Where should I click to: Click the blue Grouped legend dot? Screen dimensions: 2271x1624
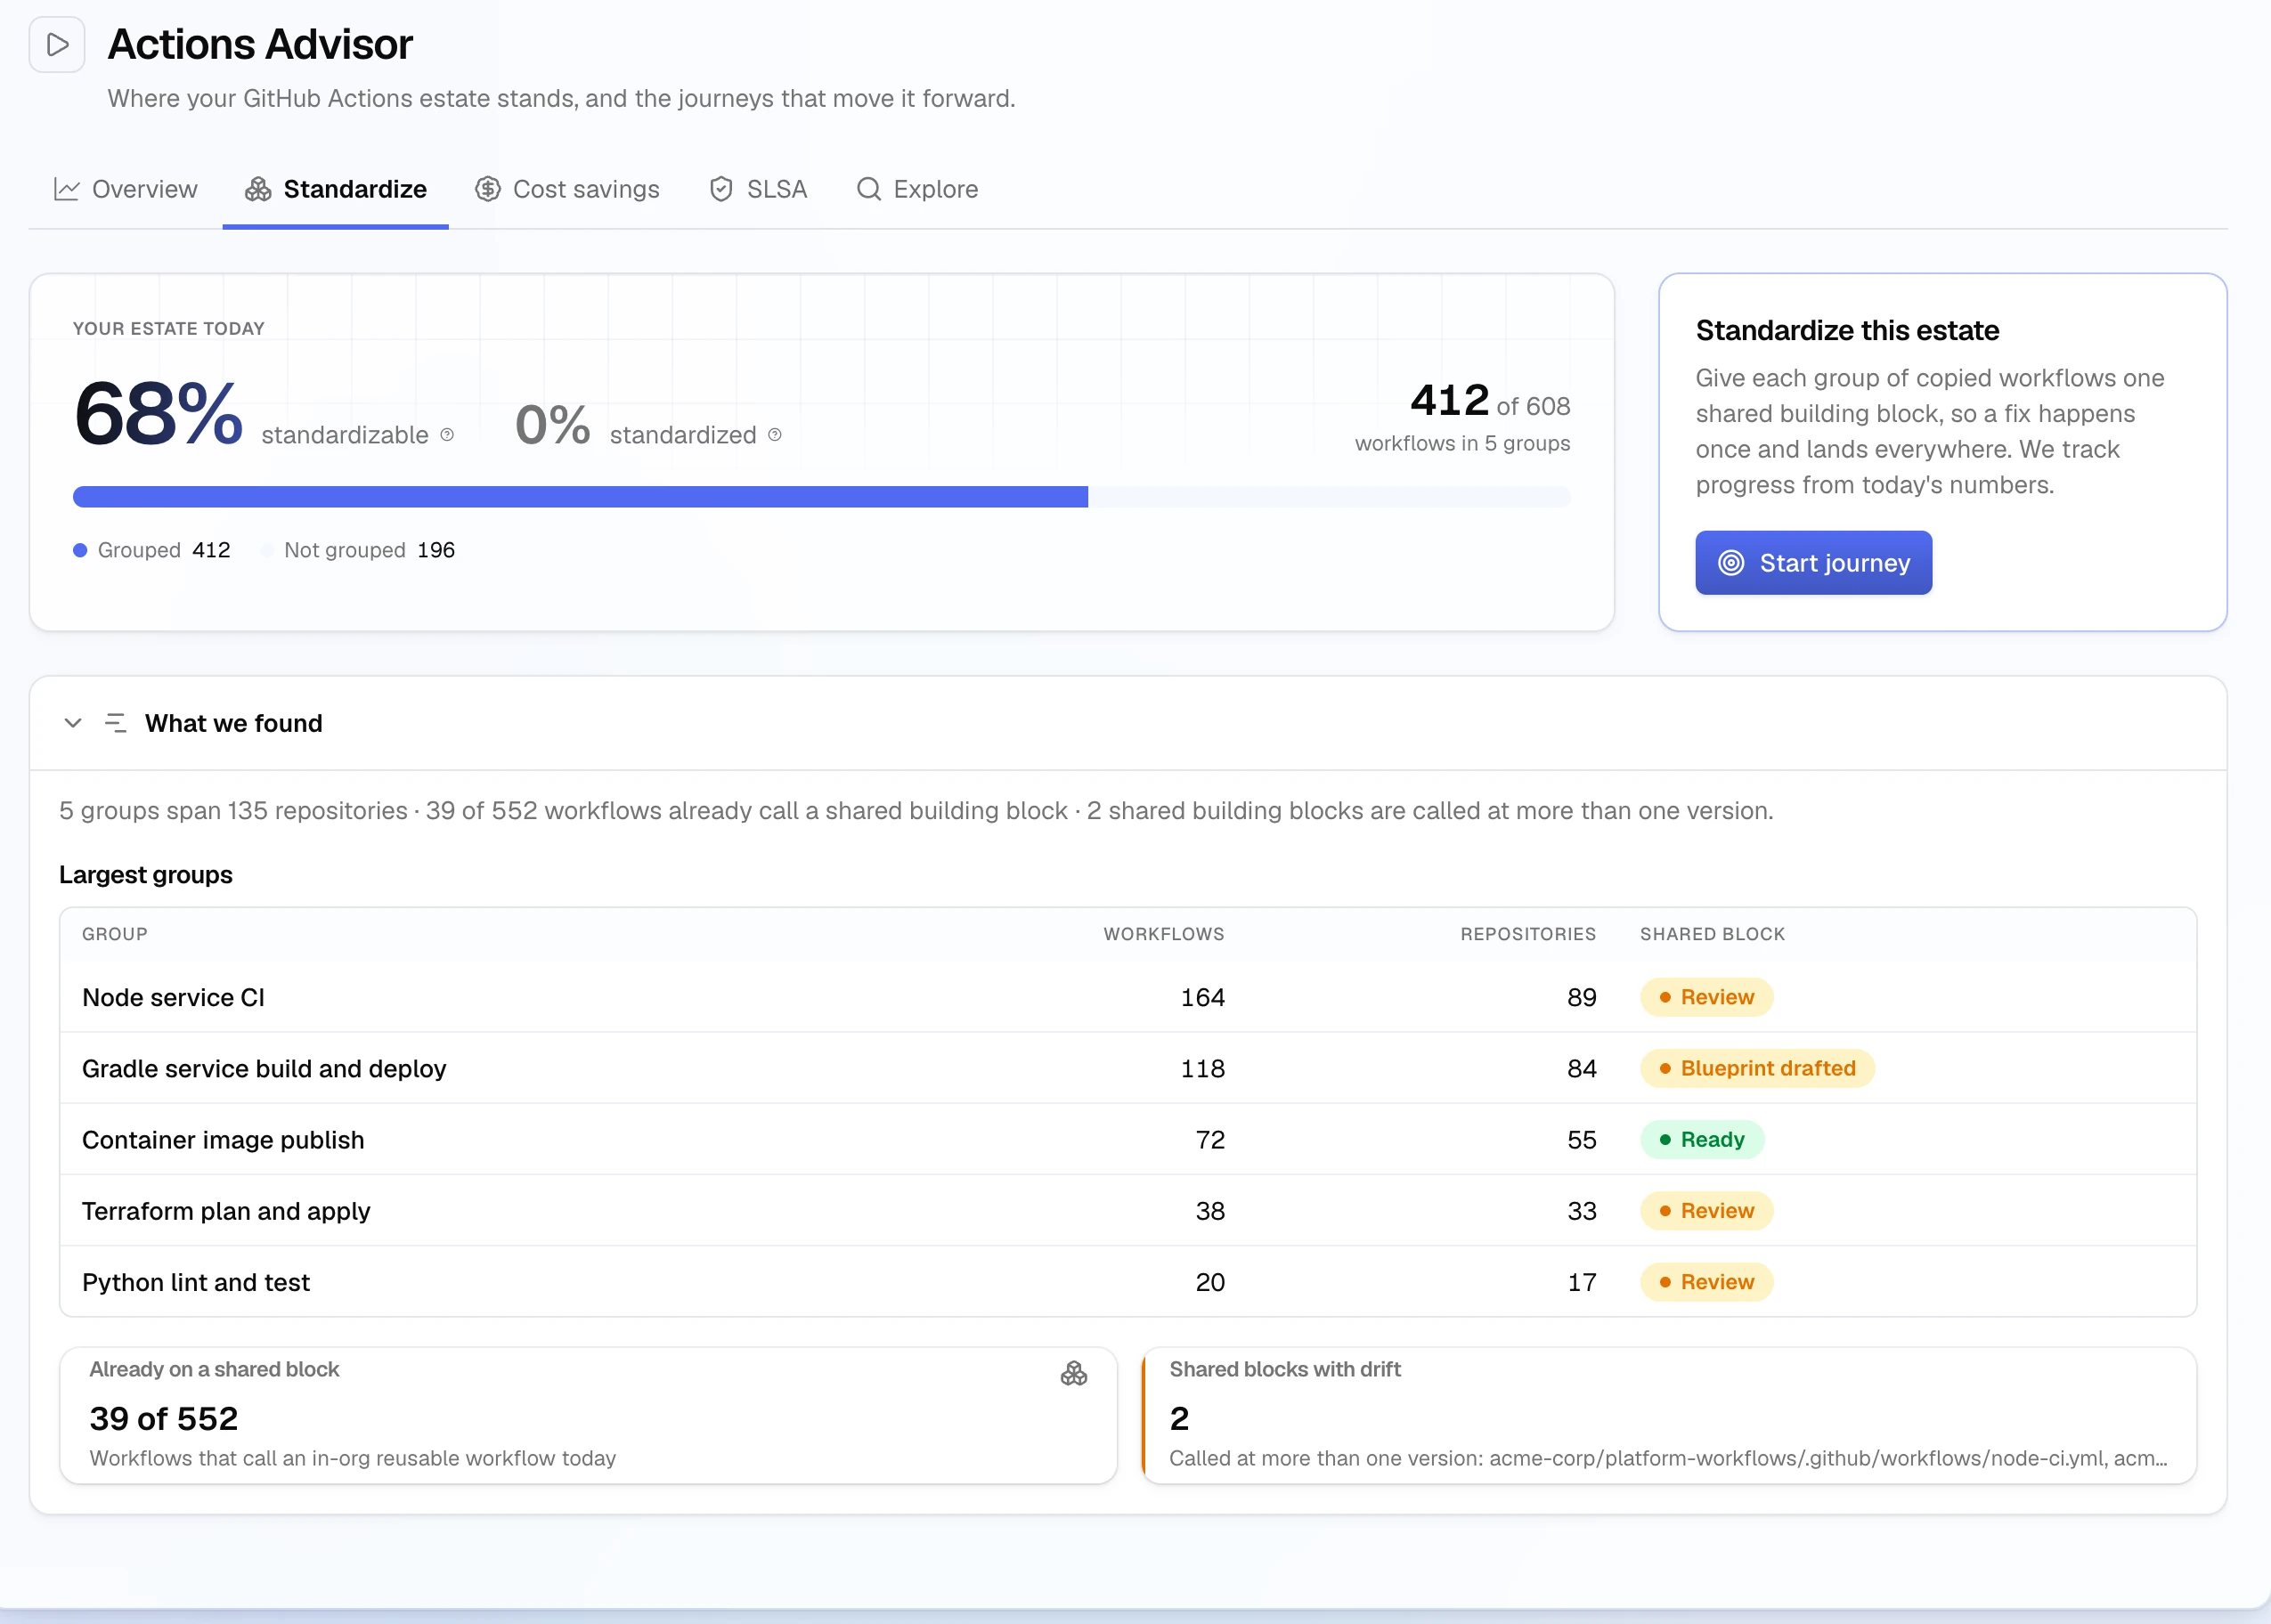(80, 551)
